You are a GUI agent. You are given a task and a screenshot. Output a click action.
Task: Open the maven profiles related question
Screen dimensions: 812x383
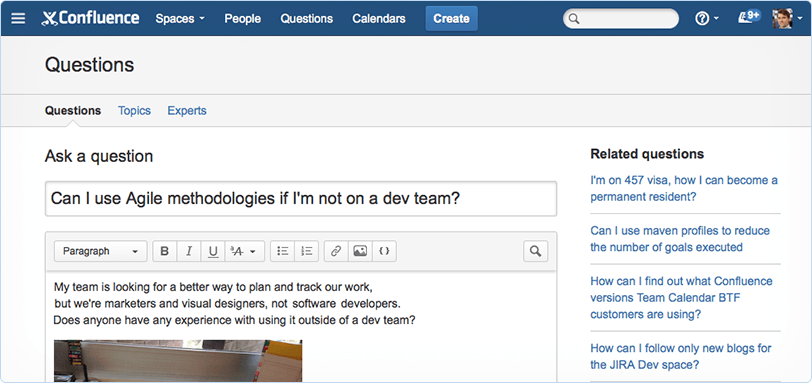pos(680,239)
